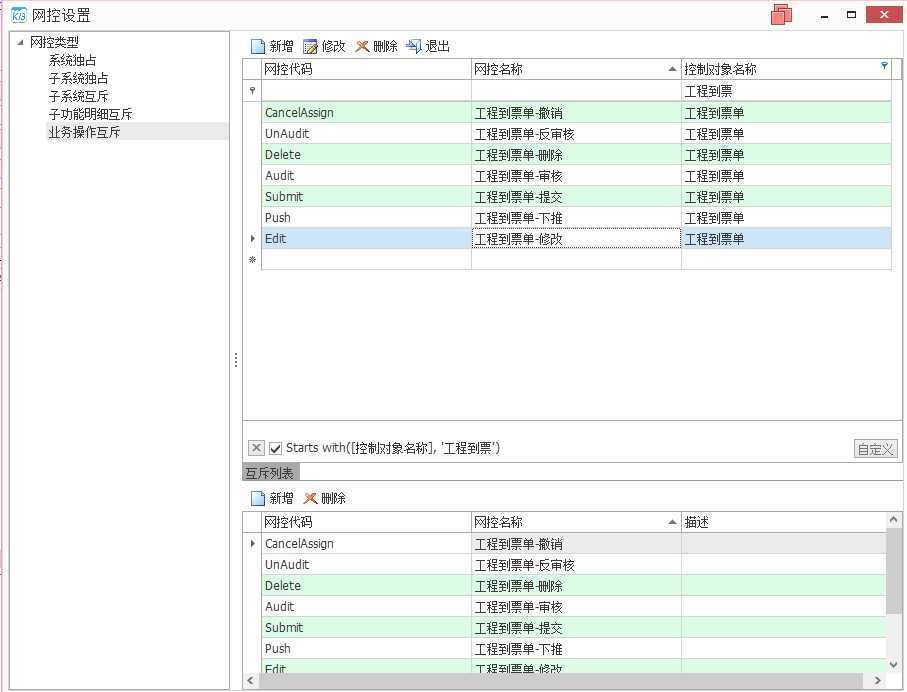Select Delete row in upper grid
This screenshot has width=907, height=692.
tap(576, 154)
